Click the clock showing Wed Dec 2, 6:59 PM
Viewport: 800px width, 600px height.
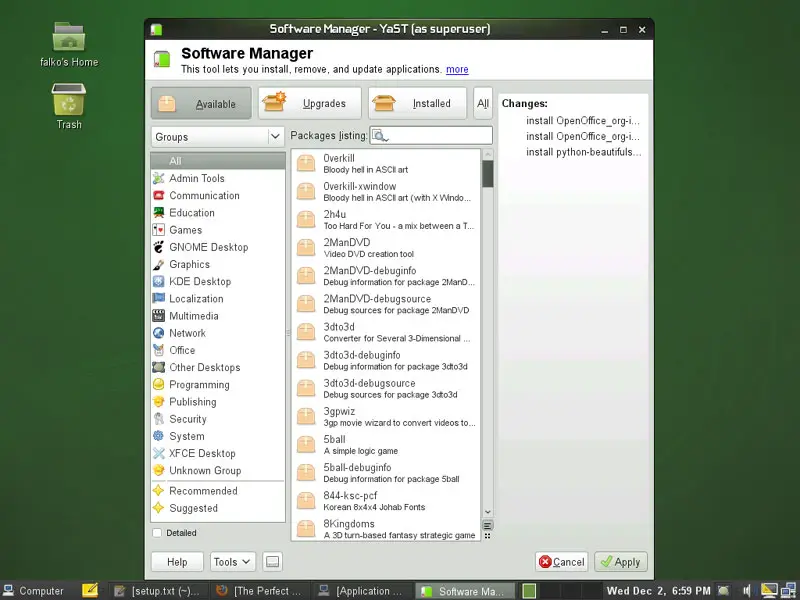coord(658,591)
